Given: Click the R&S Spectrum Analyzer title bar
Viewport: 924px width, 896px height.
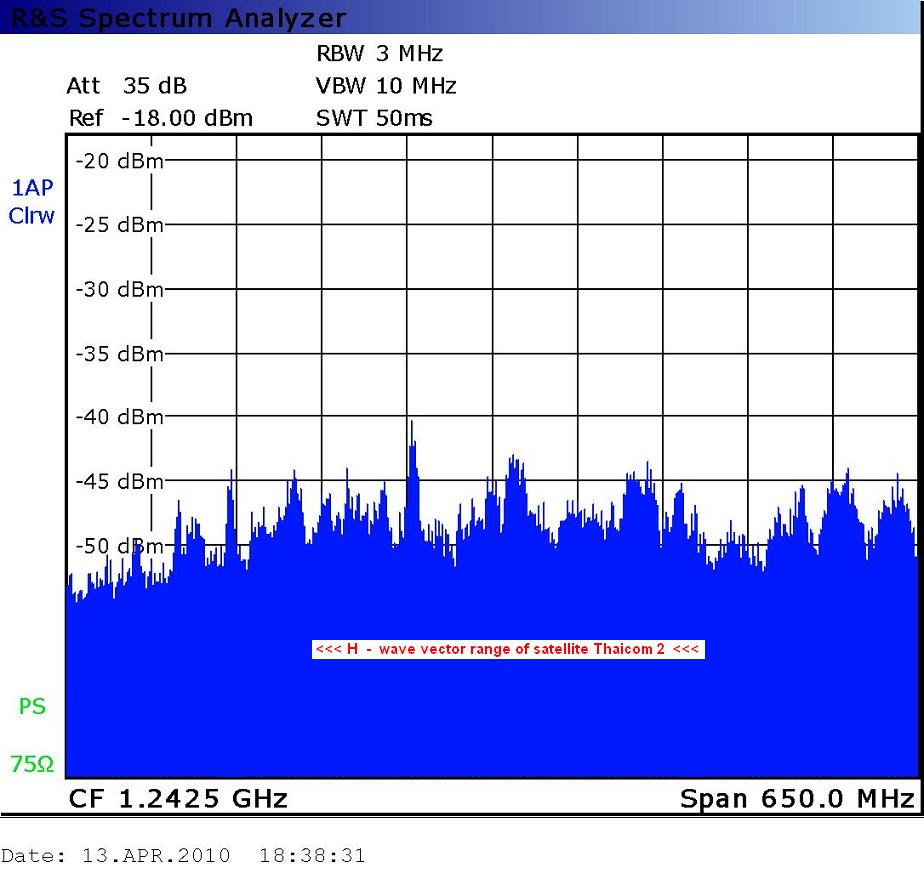Looking at the screenshot, I should (x=180, y=18).
